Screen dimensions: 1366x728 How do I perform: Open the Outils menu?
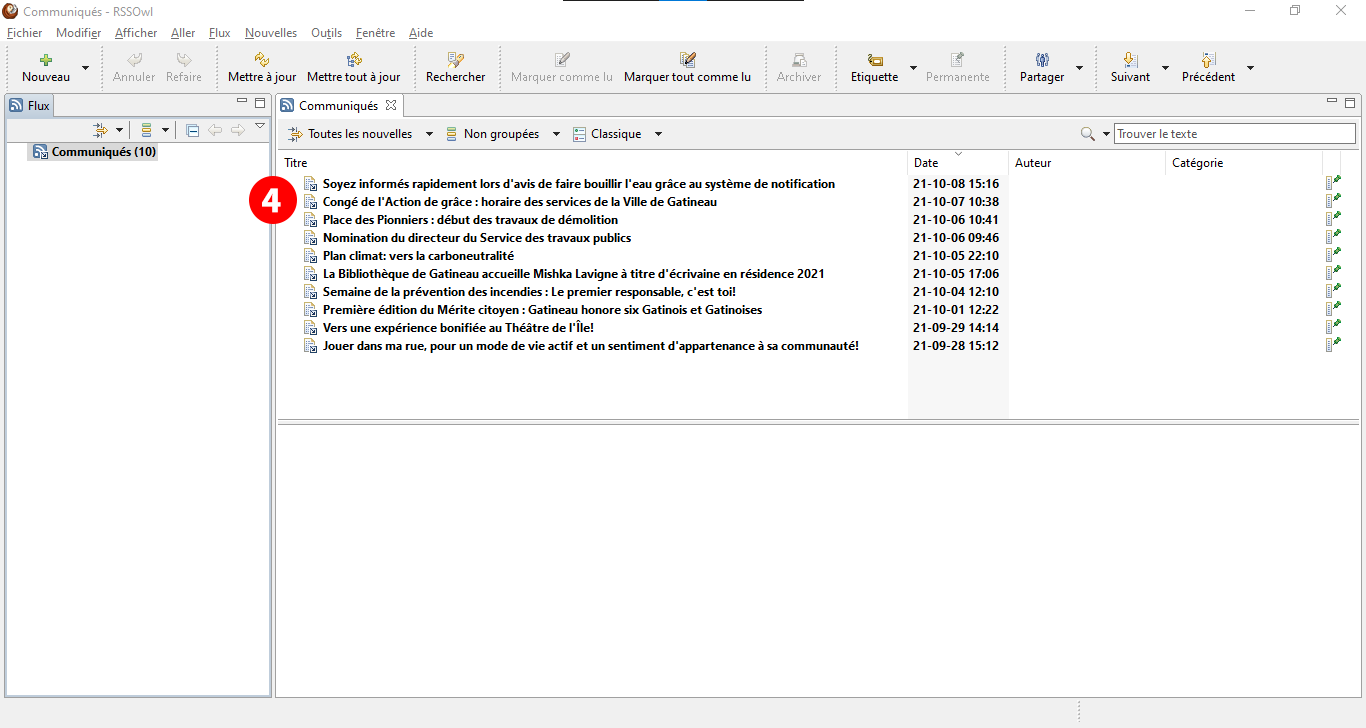[326, 33]
